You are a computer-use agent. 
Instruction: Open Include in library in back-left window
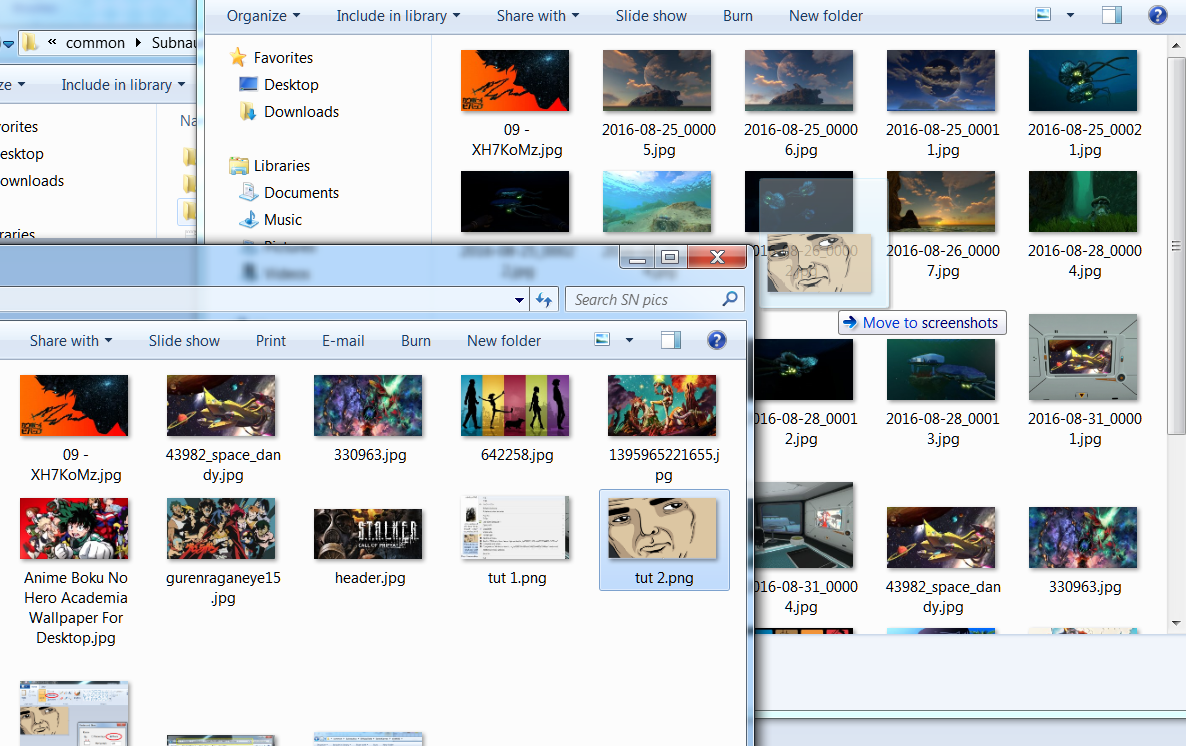pyautogui.click(x=123, y=85)
